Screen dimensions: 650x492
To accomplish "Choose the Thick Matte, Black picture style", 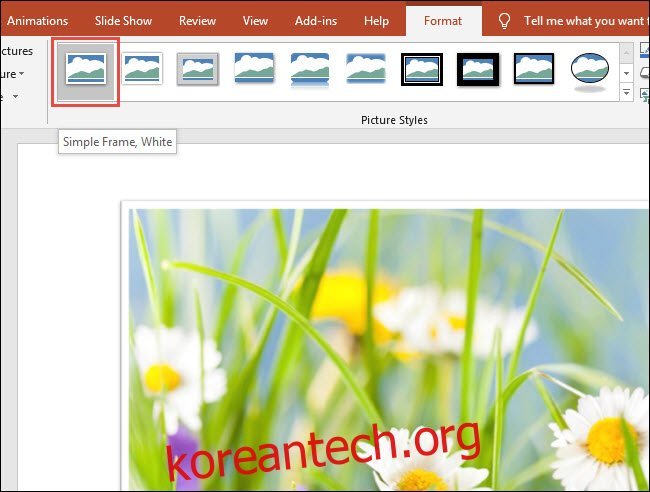I will tap(478, 69).
